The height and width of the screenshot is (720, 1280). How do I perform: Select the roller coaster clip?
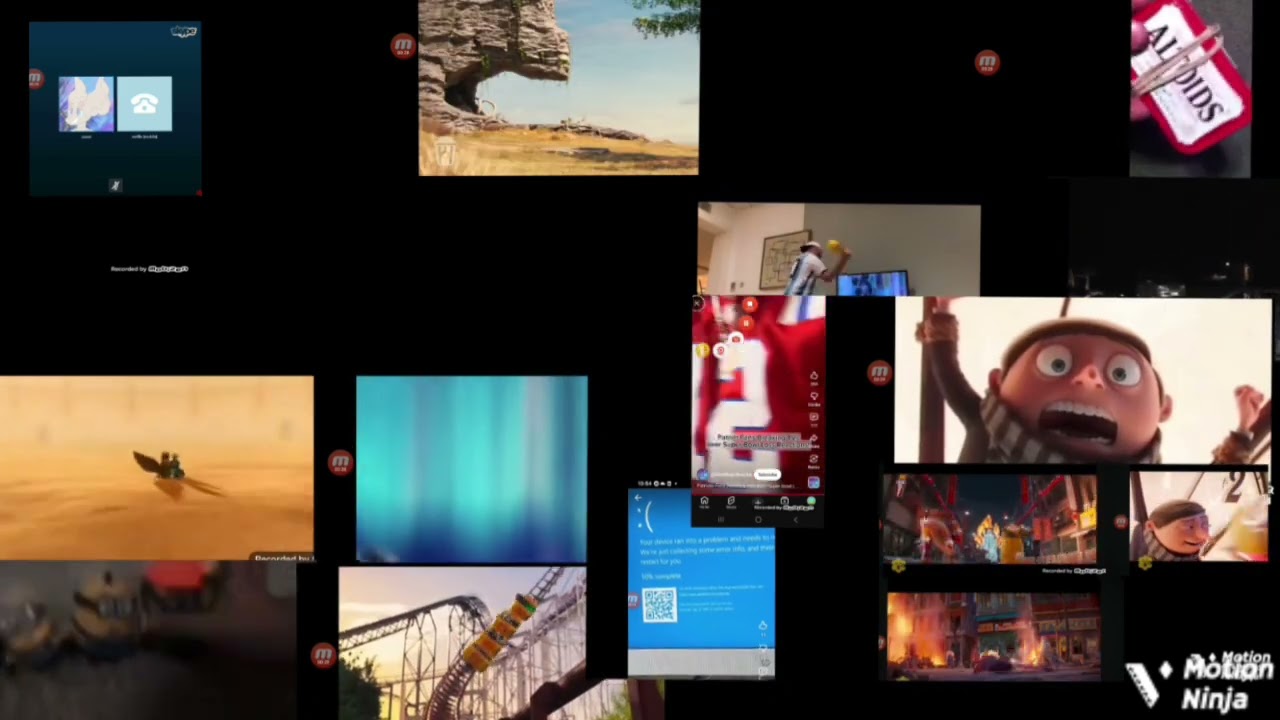pyautogui.click(x=462, y=643)
